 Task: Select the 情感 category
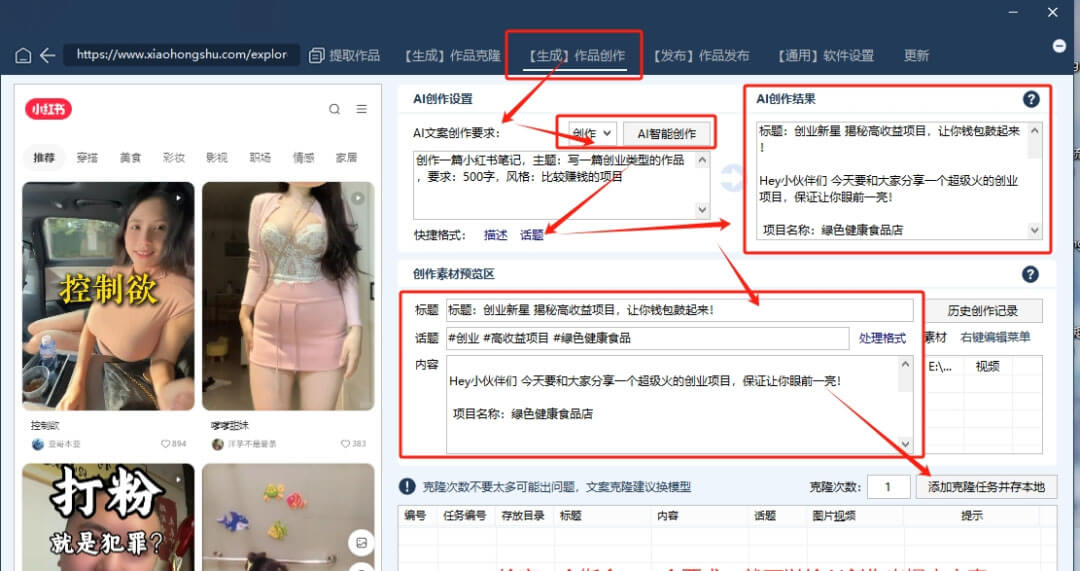tap(303, 158)
